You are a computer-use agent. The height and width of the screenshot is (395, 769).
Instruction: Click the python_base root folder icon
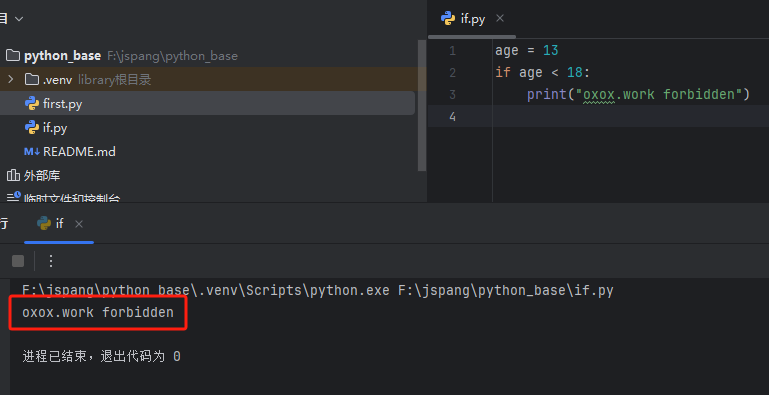tap(13, 55)
